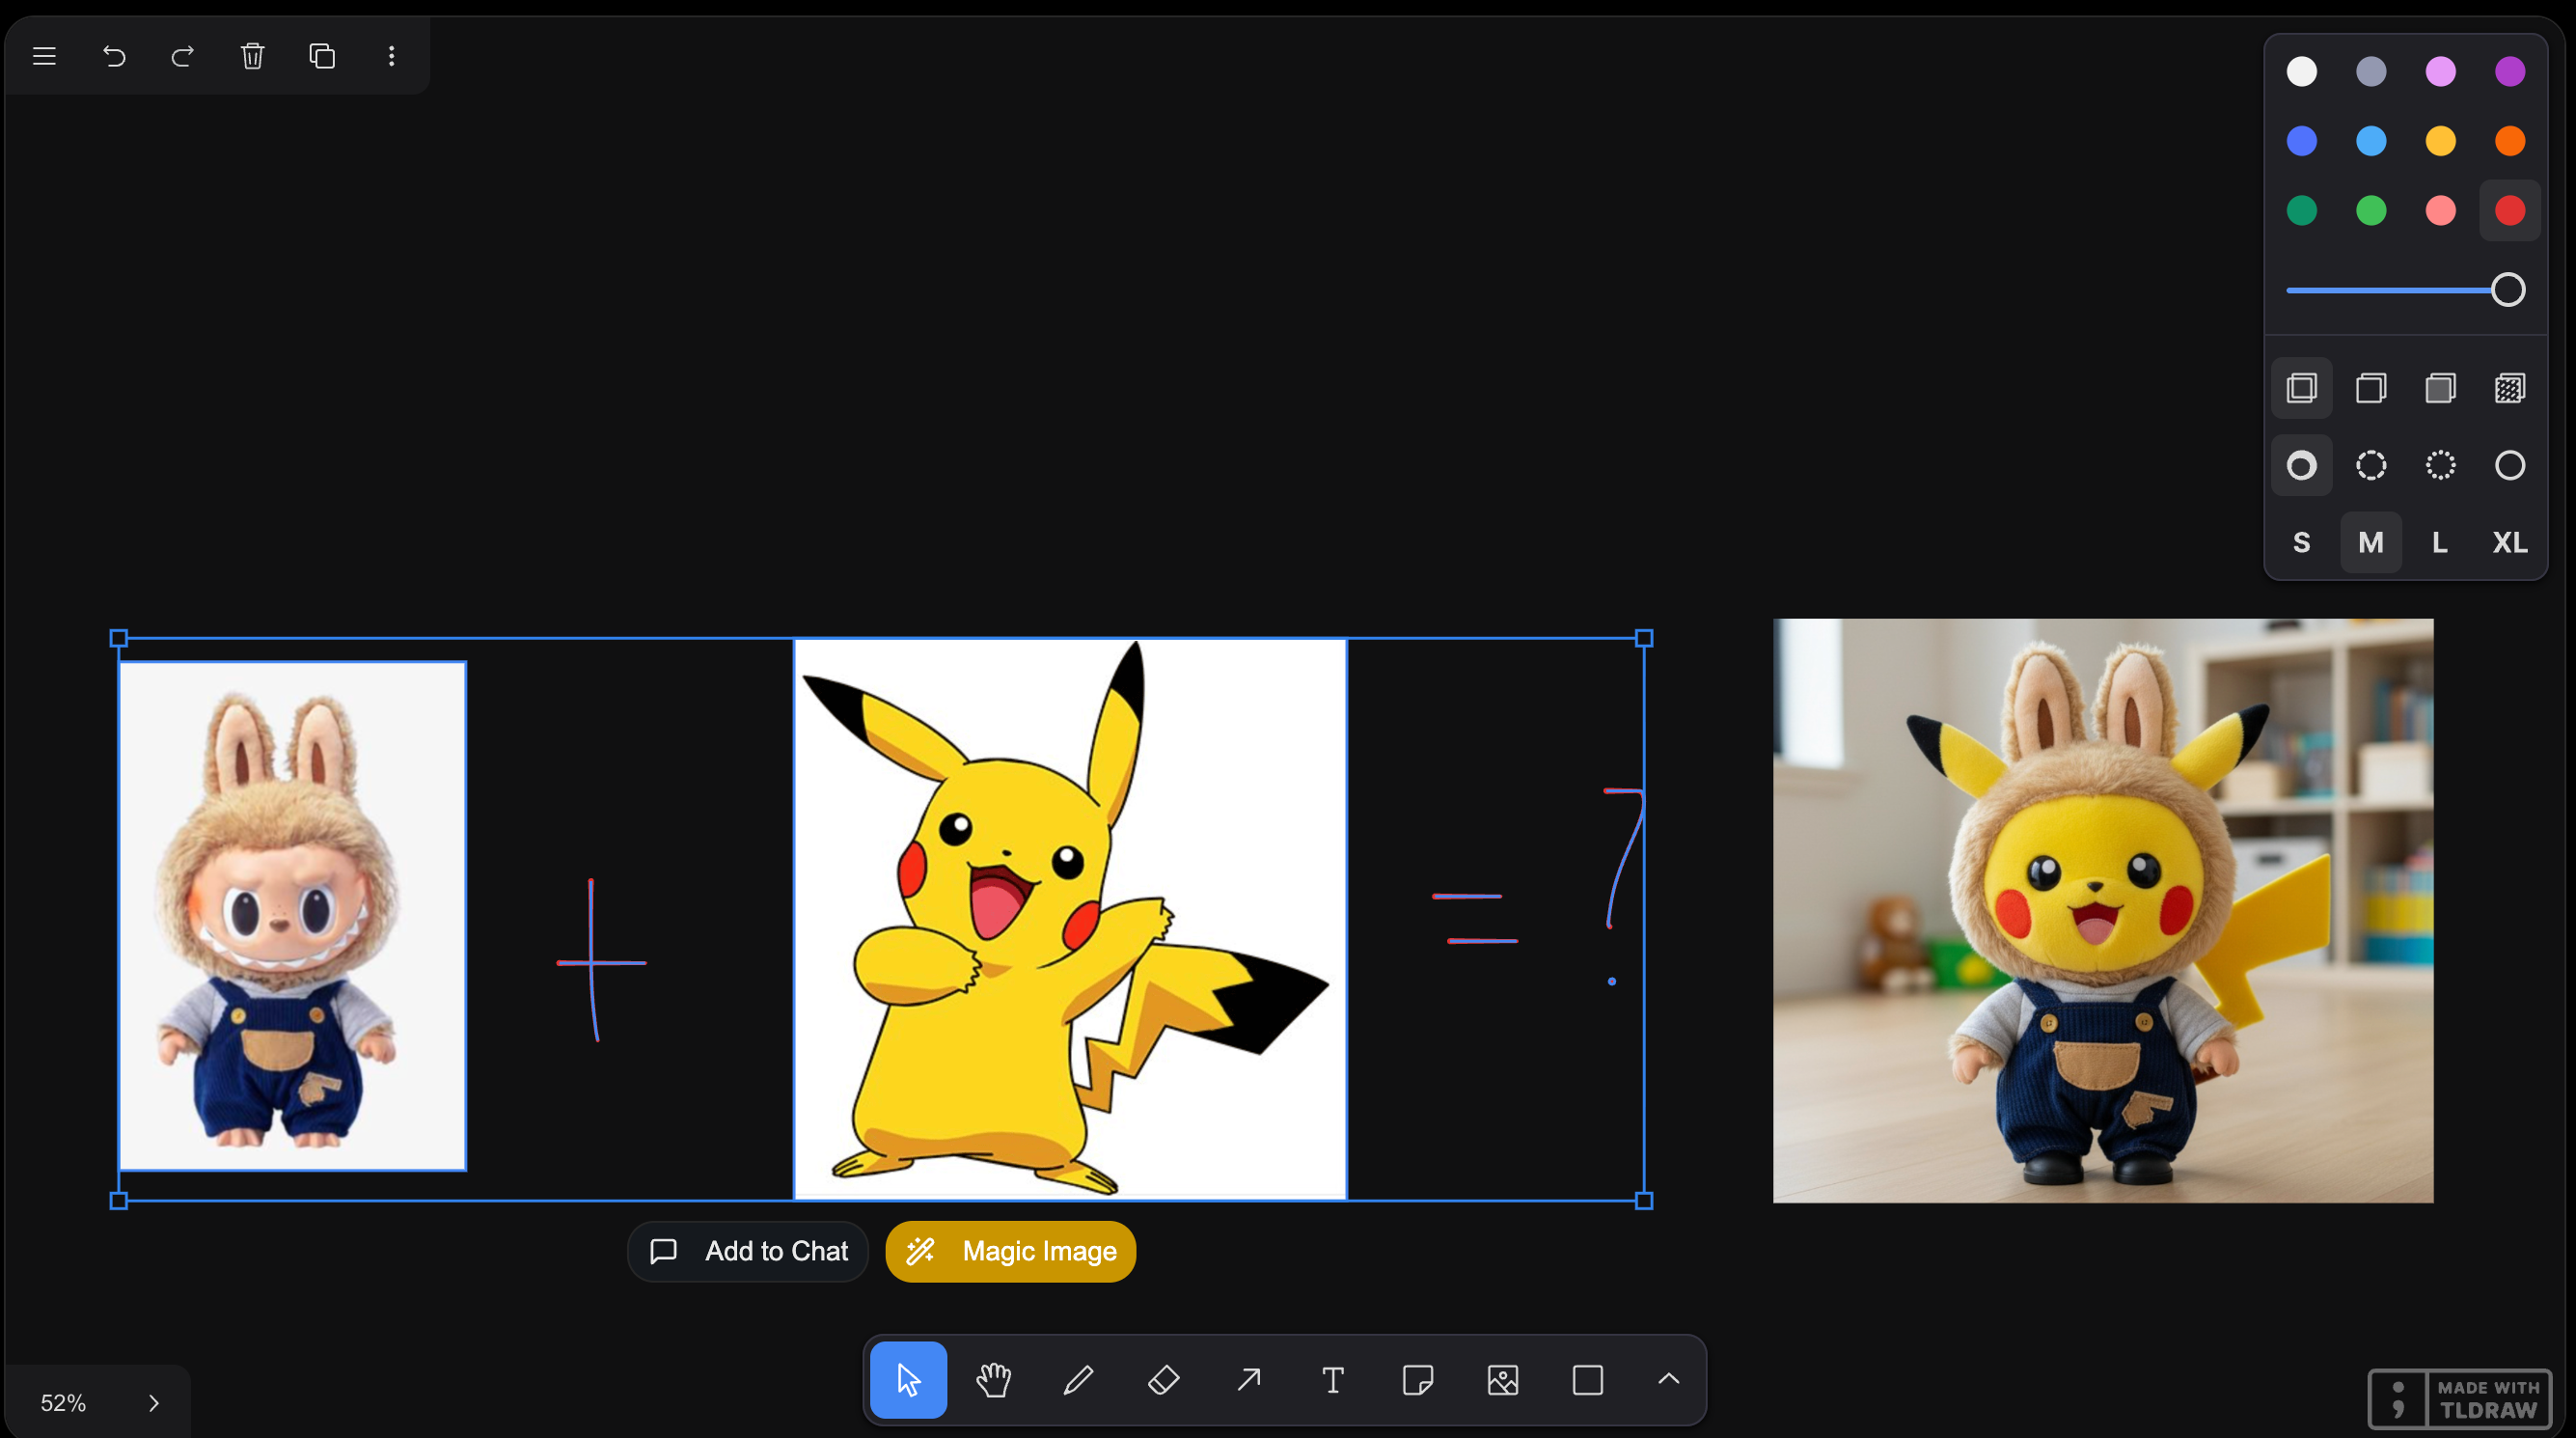Set dash style to draw
This screenshot has height=1438, width=2576.
click(2302, 465)
